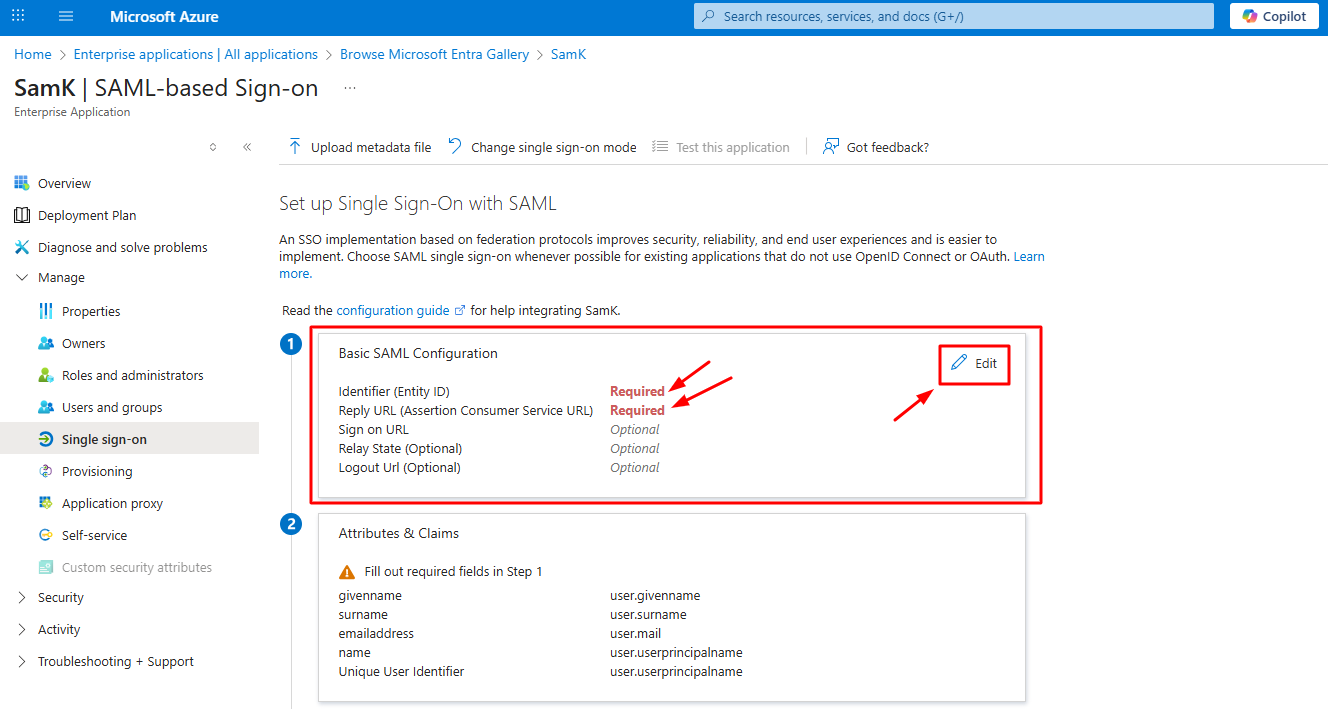The width and height of the screenshot is (1328, 709).
Task: Click the Application proxy icon
Action: (46, 503)
